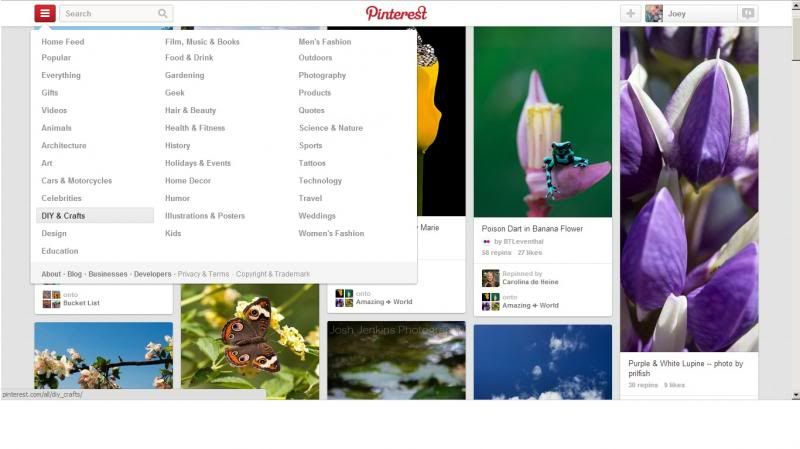Screen dimensions: 800x449
Task: Click the search magnifier icon
Action: [x=162, y=14]
